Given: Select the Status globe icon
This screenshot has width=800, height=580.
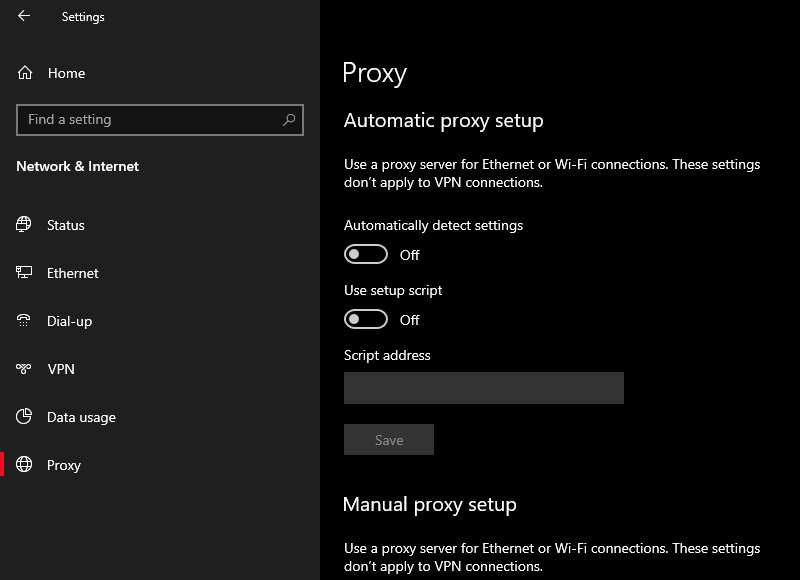Looking at the screenshot, I should click(23, 225).
